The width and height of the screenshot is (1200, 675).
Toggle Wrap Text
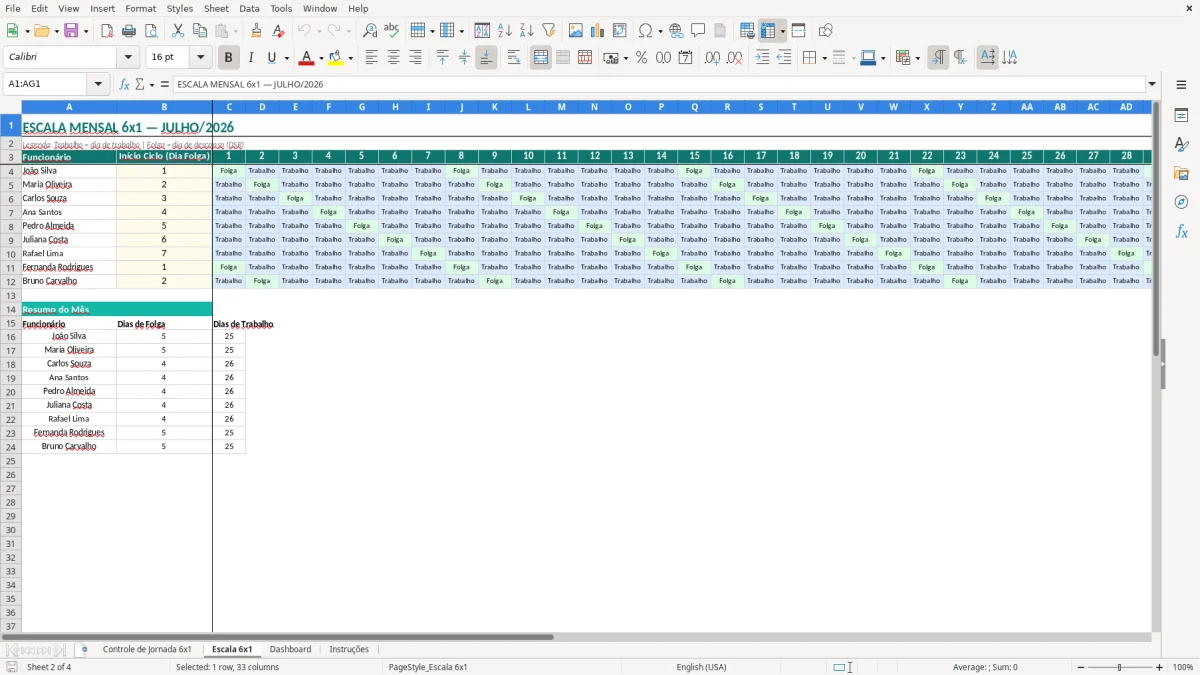click(514, 58)
